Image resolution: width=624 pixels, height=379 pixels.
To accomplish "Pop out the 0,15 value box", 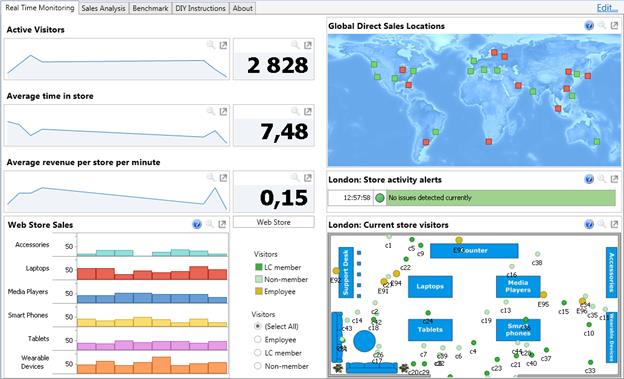I will tap(308, 178).
